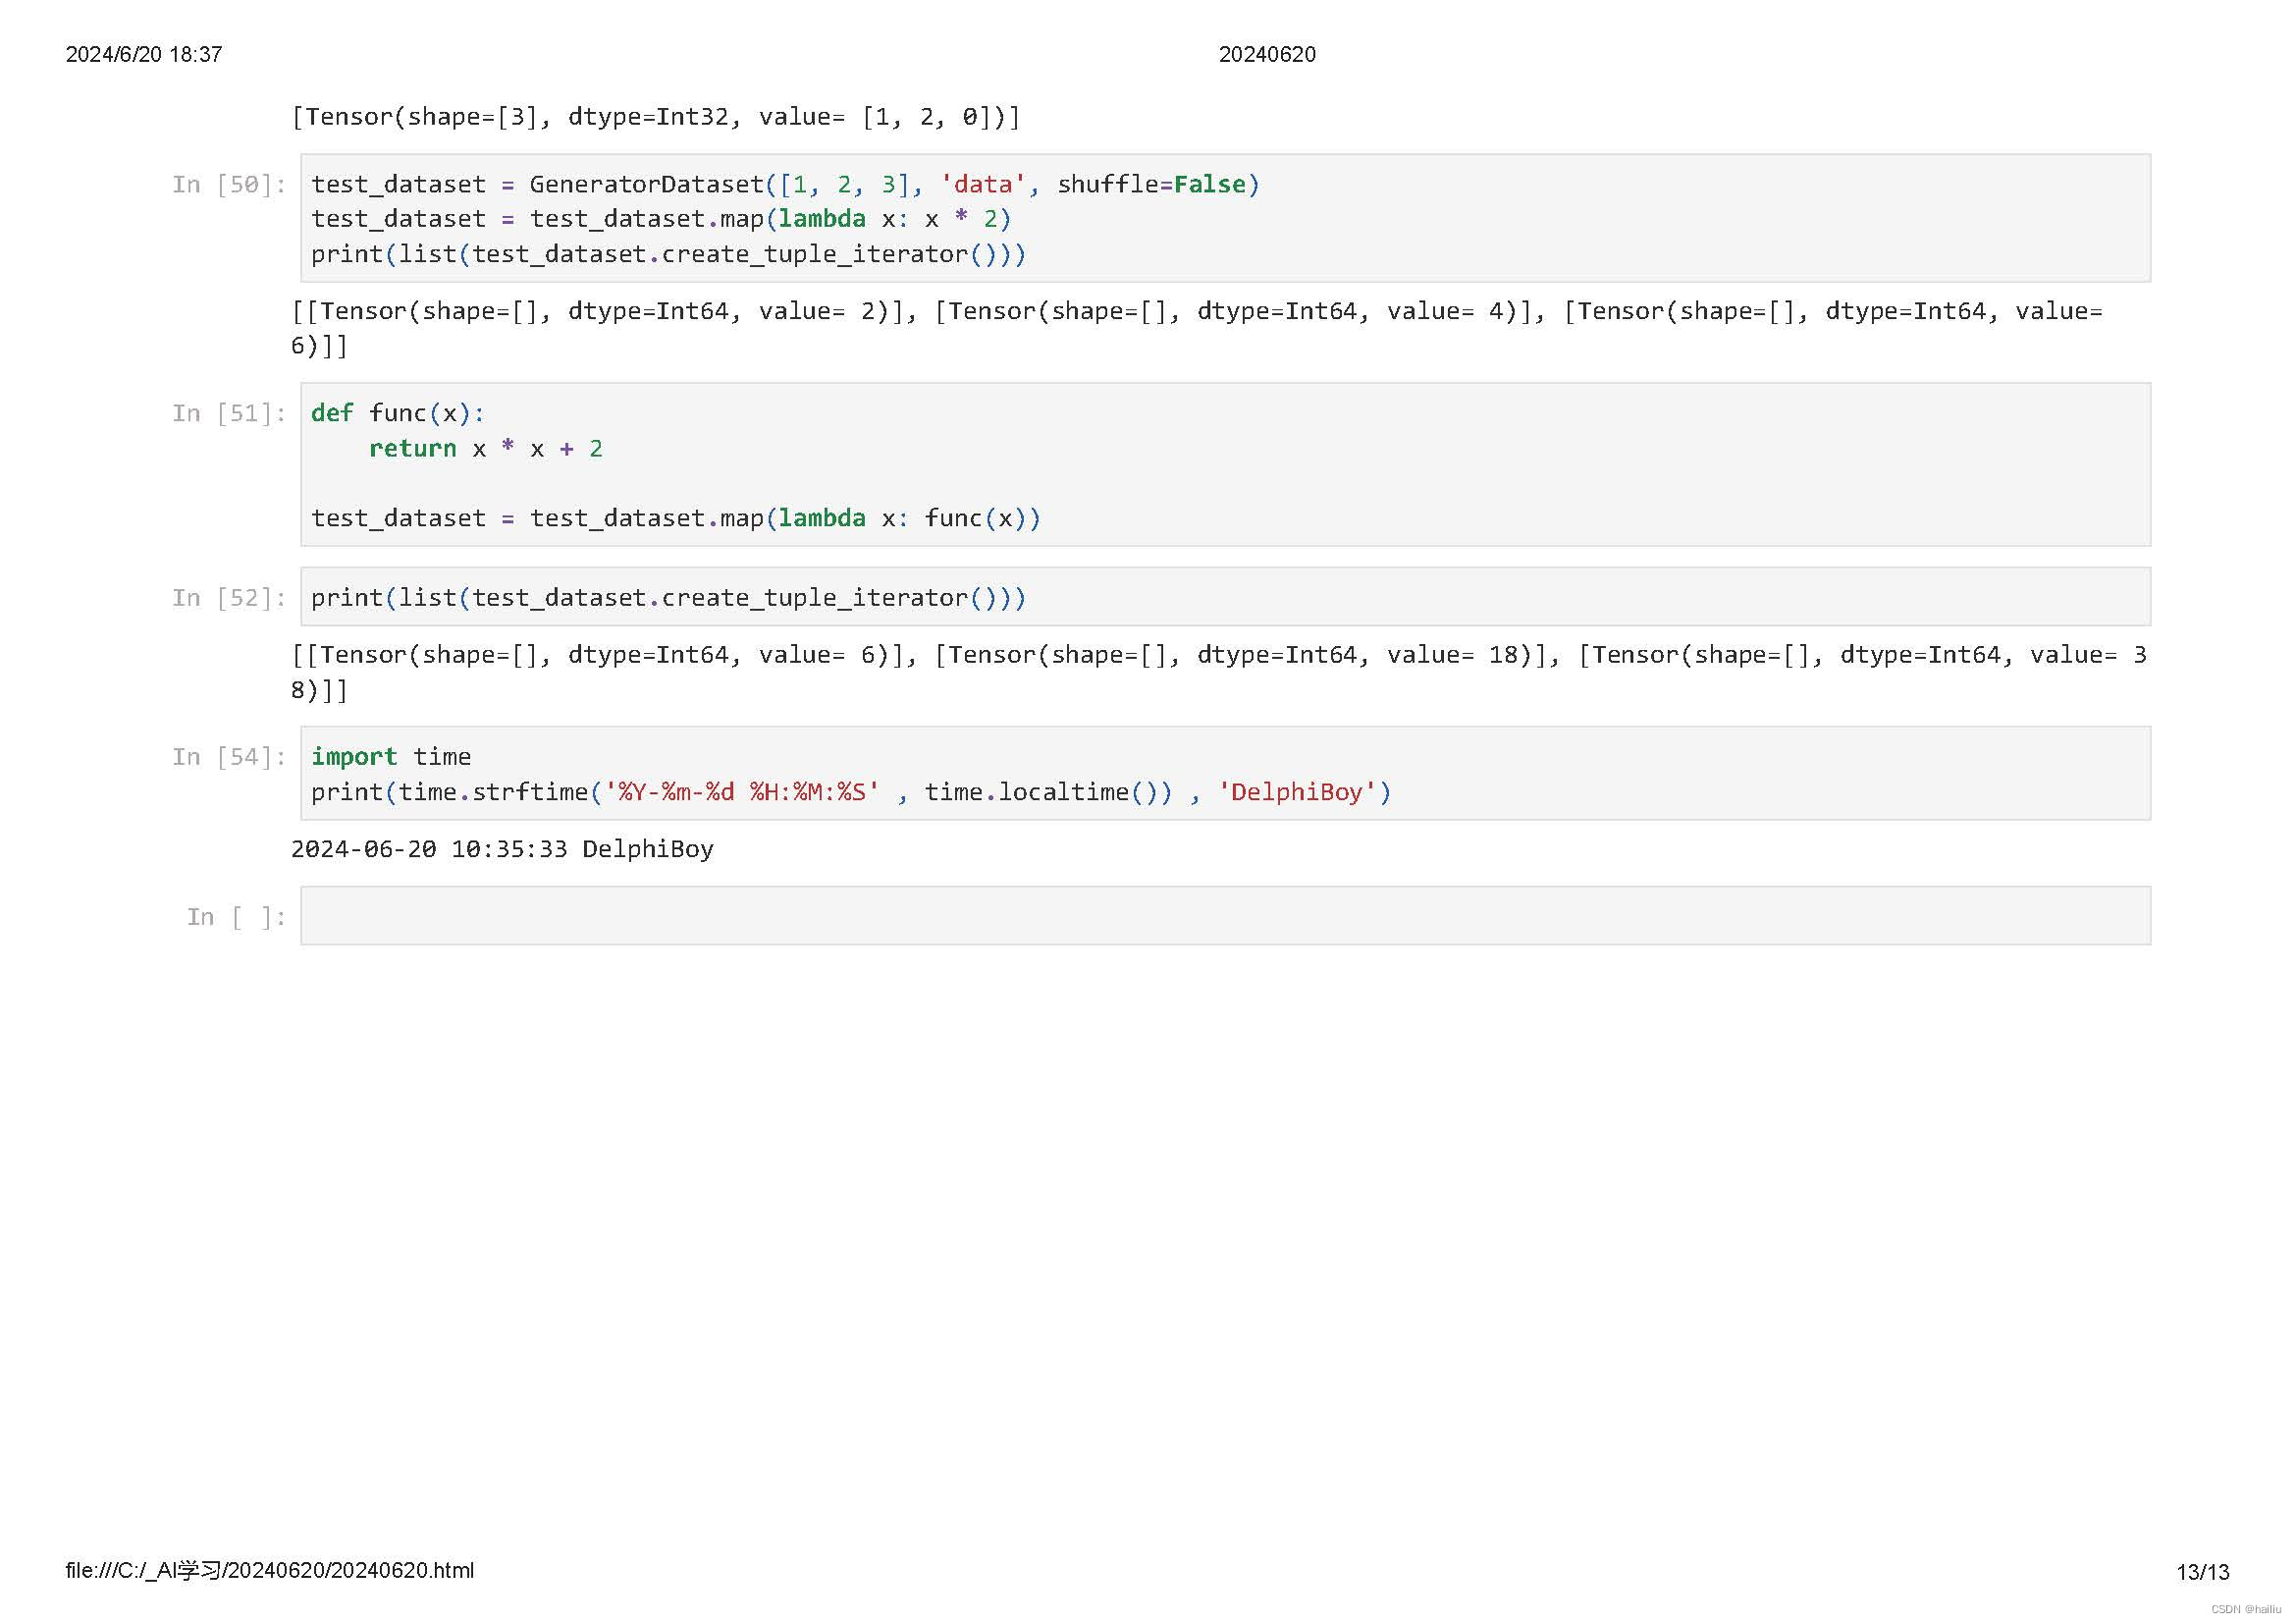Click the In [50] cell prompt label
Image resolution: width=2296 pixels, height=1623 pixels.
[x=229, y=185]
